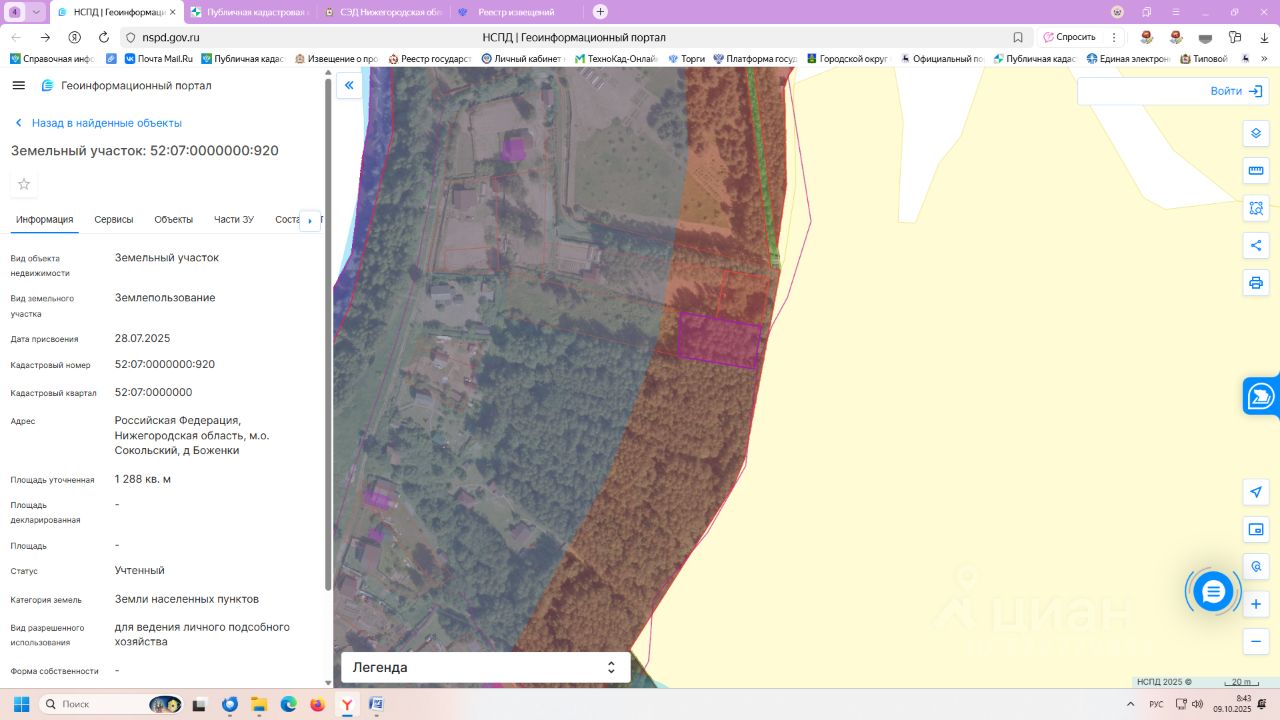Click the side panel vertical scrollbar
1280x720 pixels.
pyautogui.click(x=328, y=335)
